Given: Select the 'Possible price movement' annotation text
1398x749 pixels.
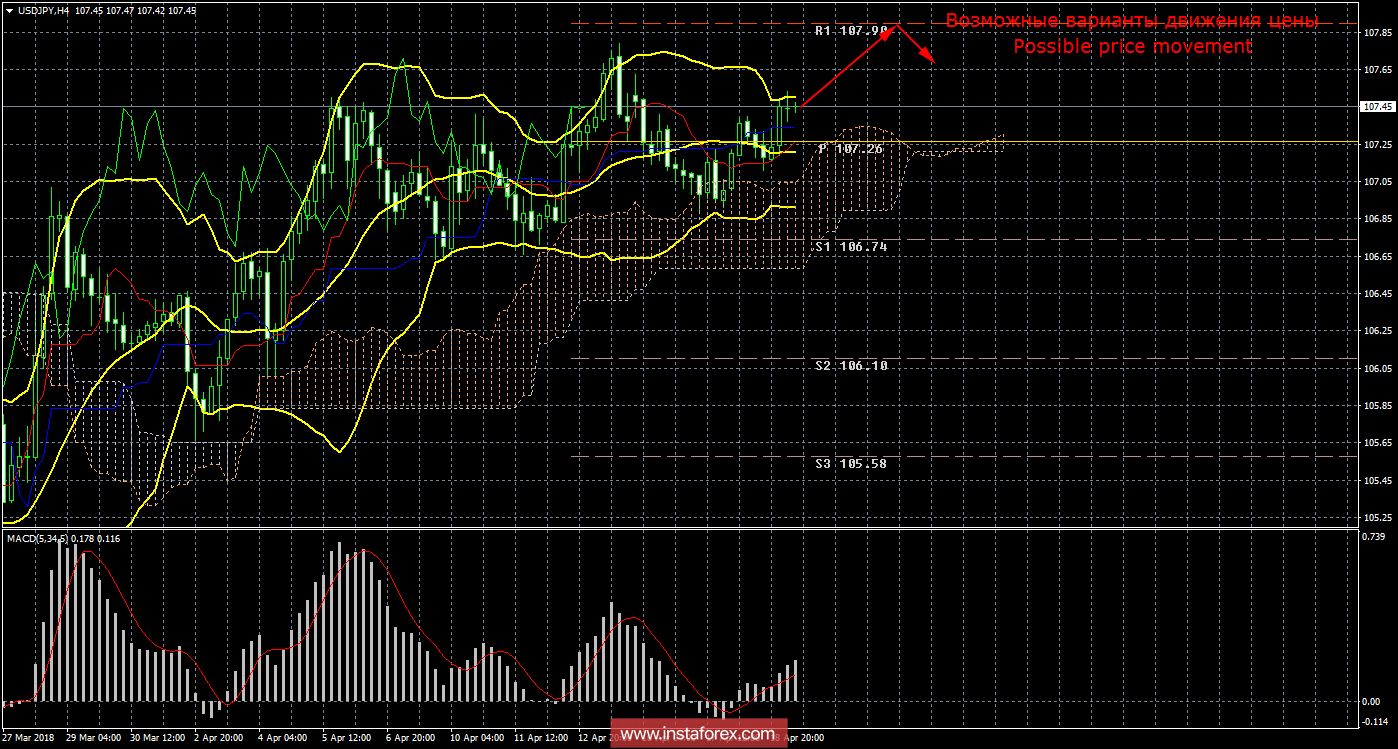Looking at the screenshot, I should coord(1132,46).
